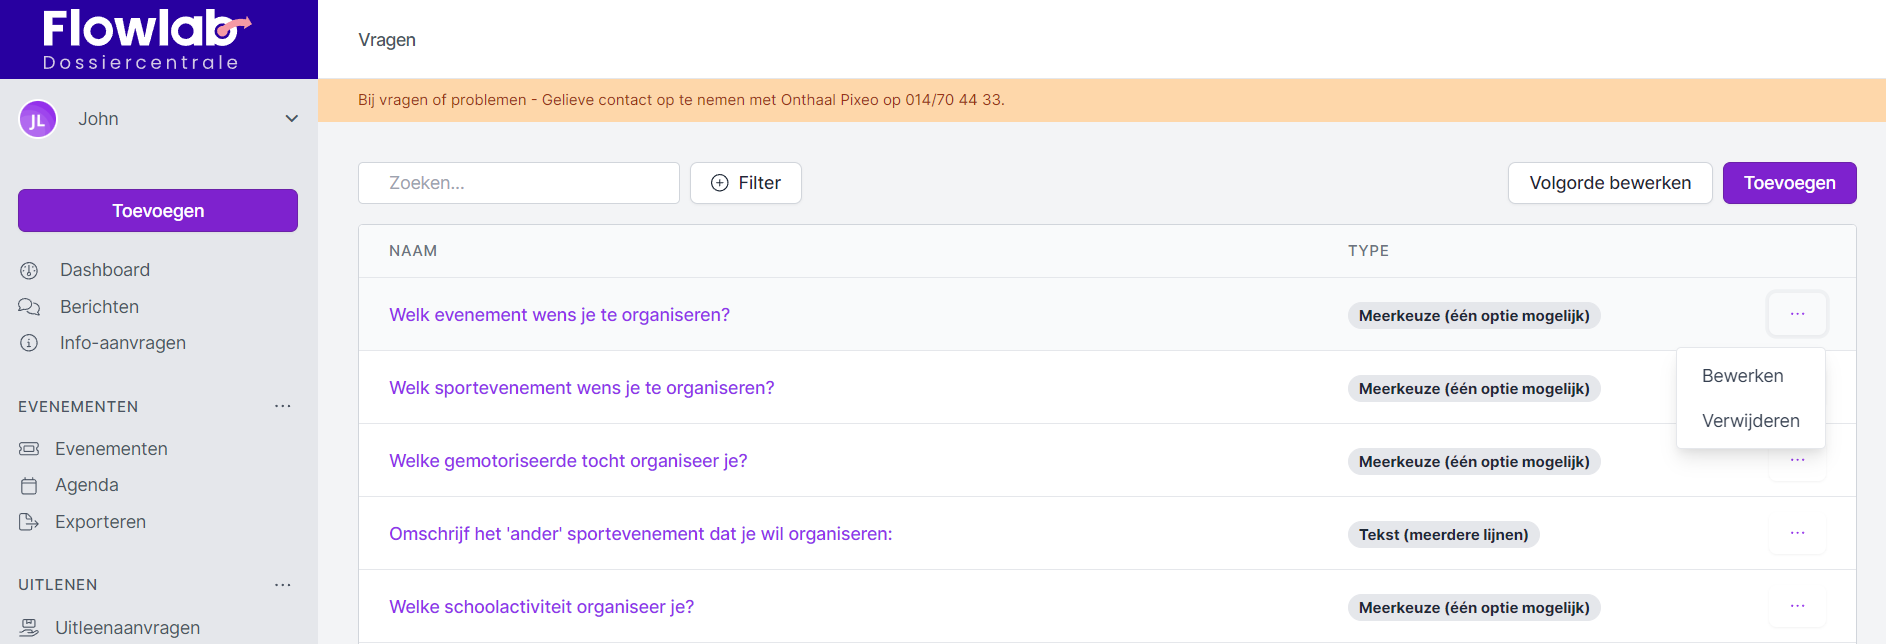
Task: Focus the Zoeken search field
Action: (x=518, y=183)
